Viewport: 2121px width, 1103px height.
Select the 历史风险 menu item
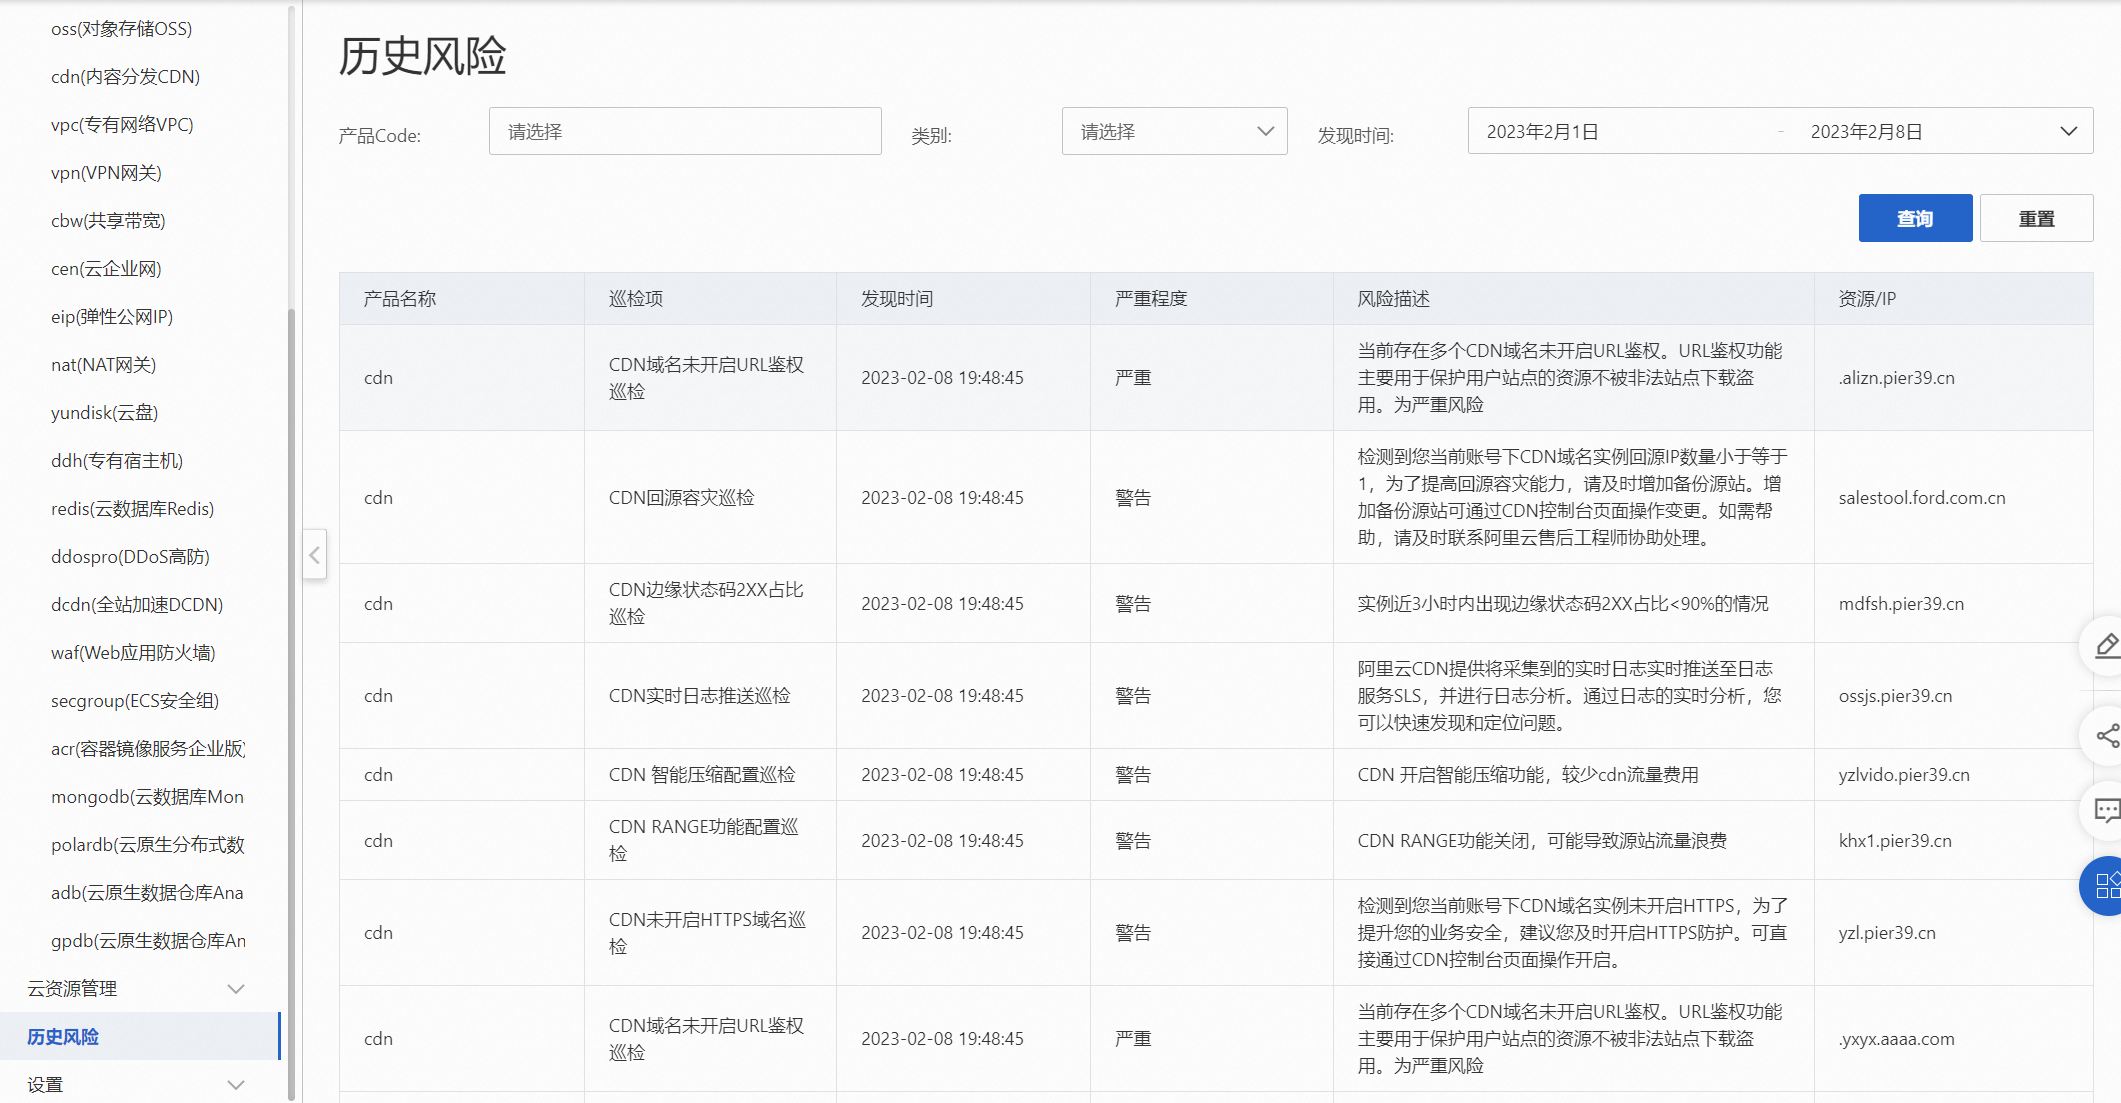140,1036
